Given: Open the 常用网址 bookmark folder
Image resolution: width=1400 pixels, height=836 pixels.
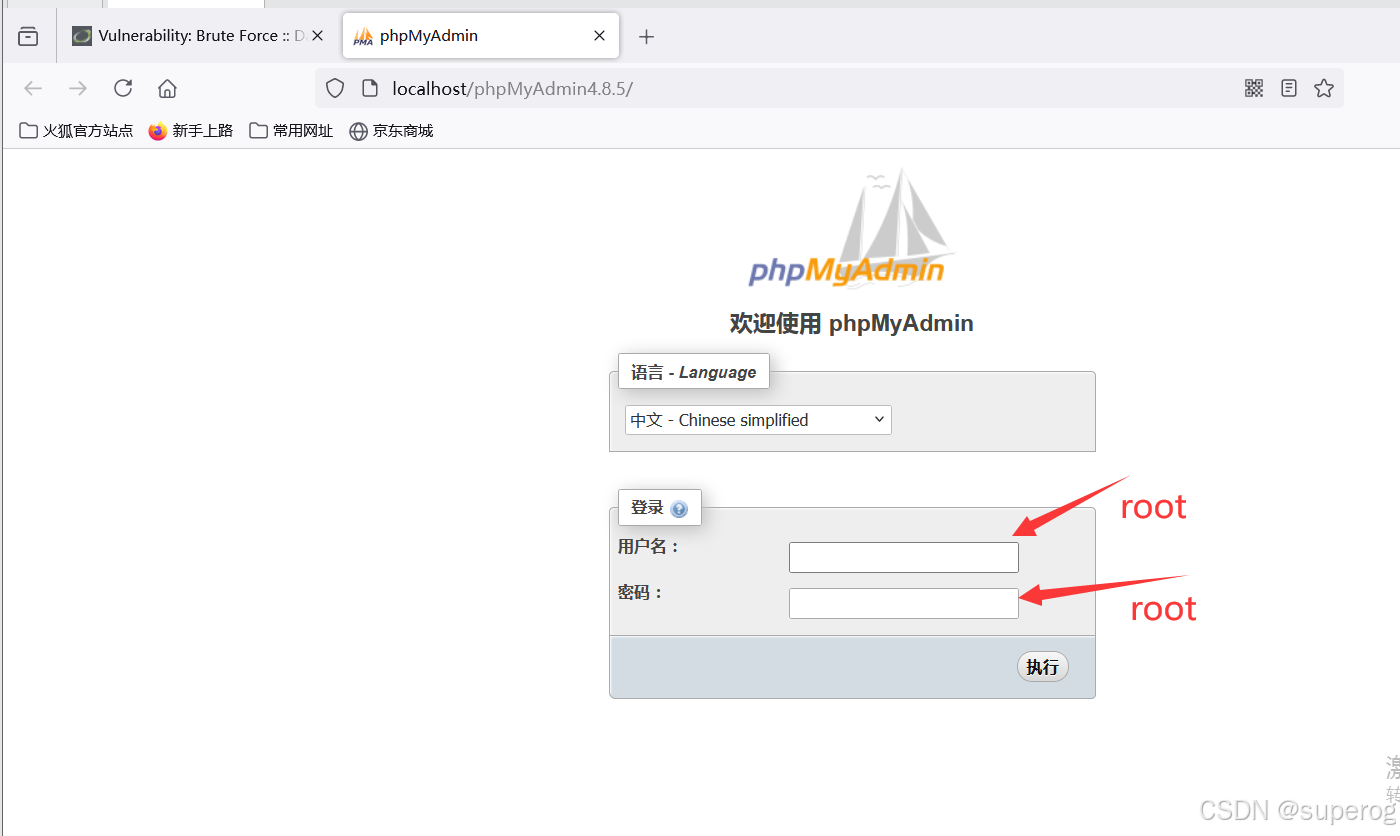Looking at the screenshot, I should (291, 131).
